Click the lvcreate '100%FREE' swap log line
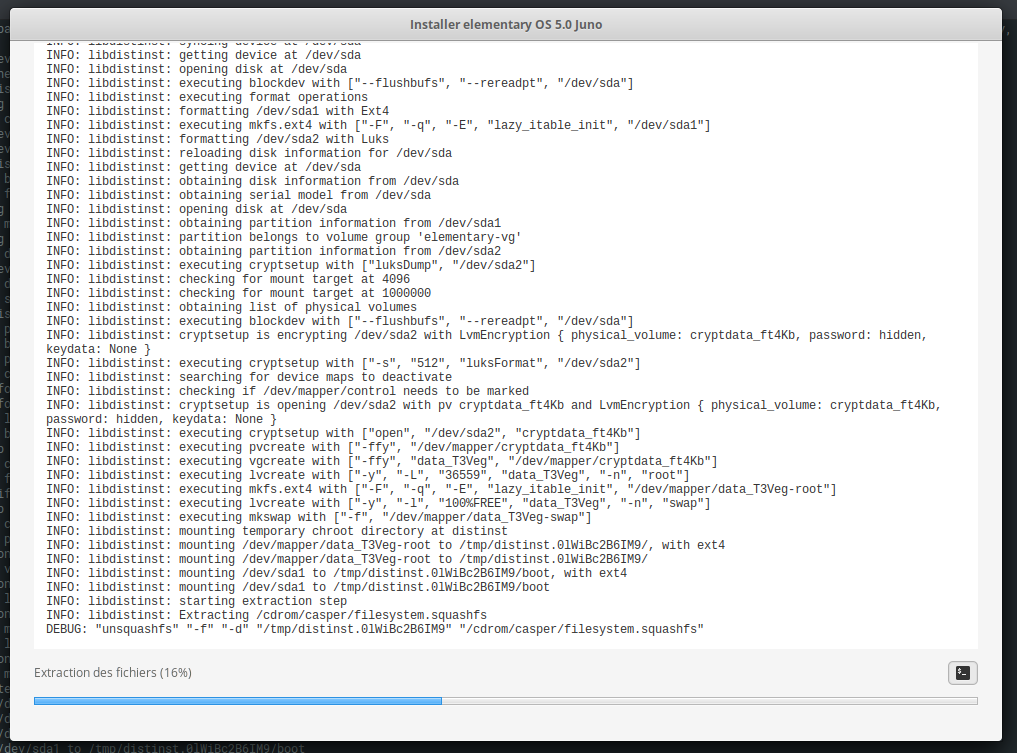Image resolution: width=1017 pixels, height=753 pixels. pos(378,503)
